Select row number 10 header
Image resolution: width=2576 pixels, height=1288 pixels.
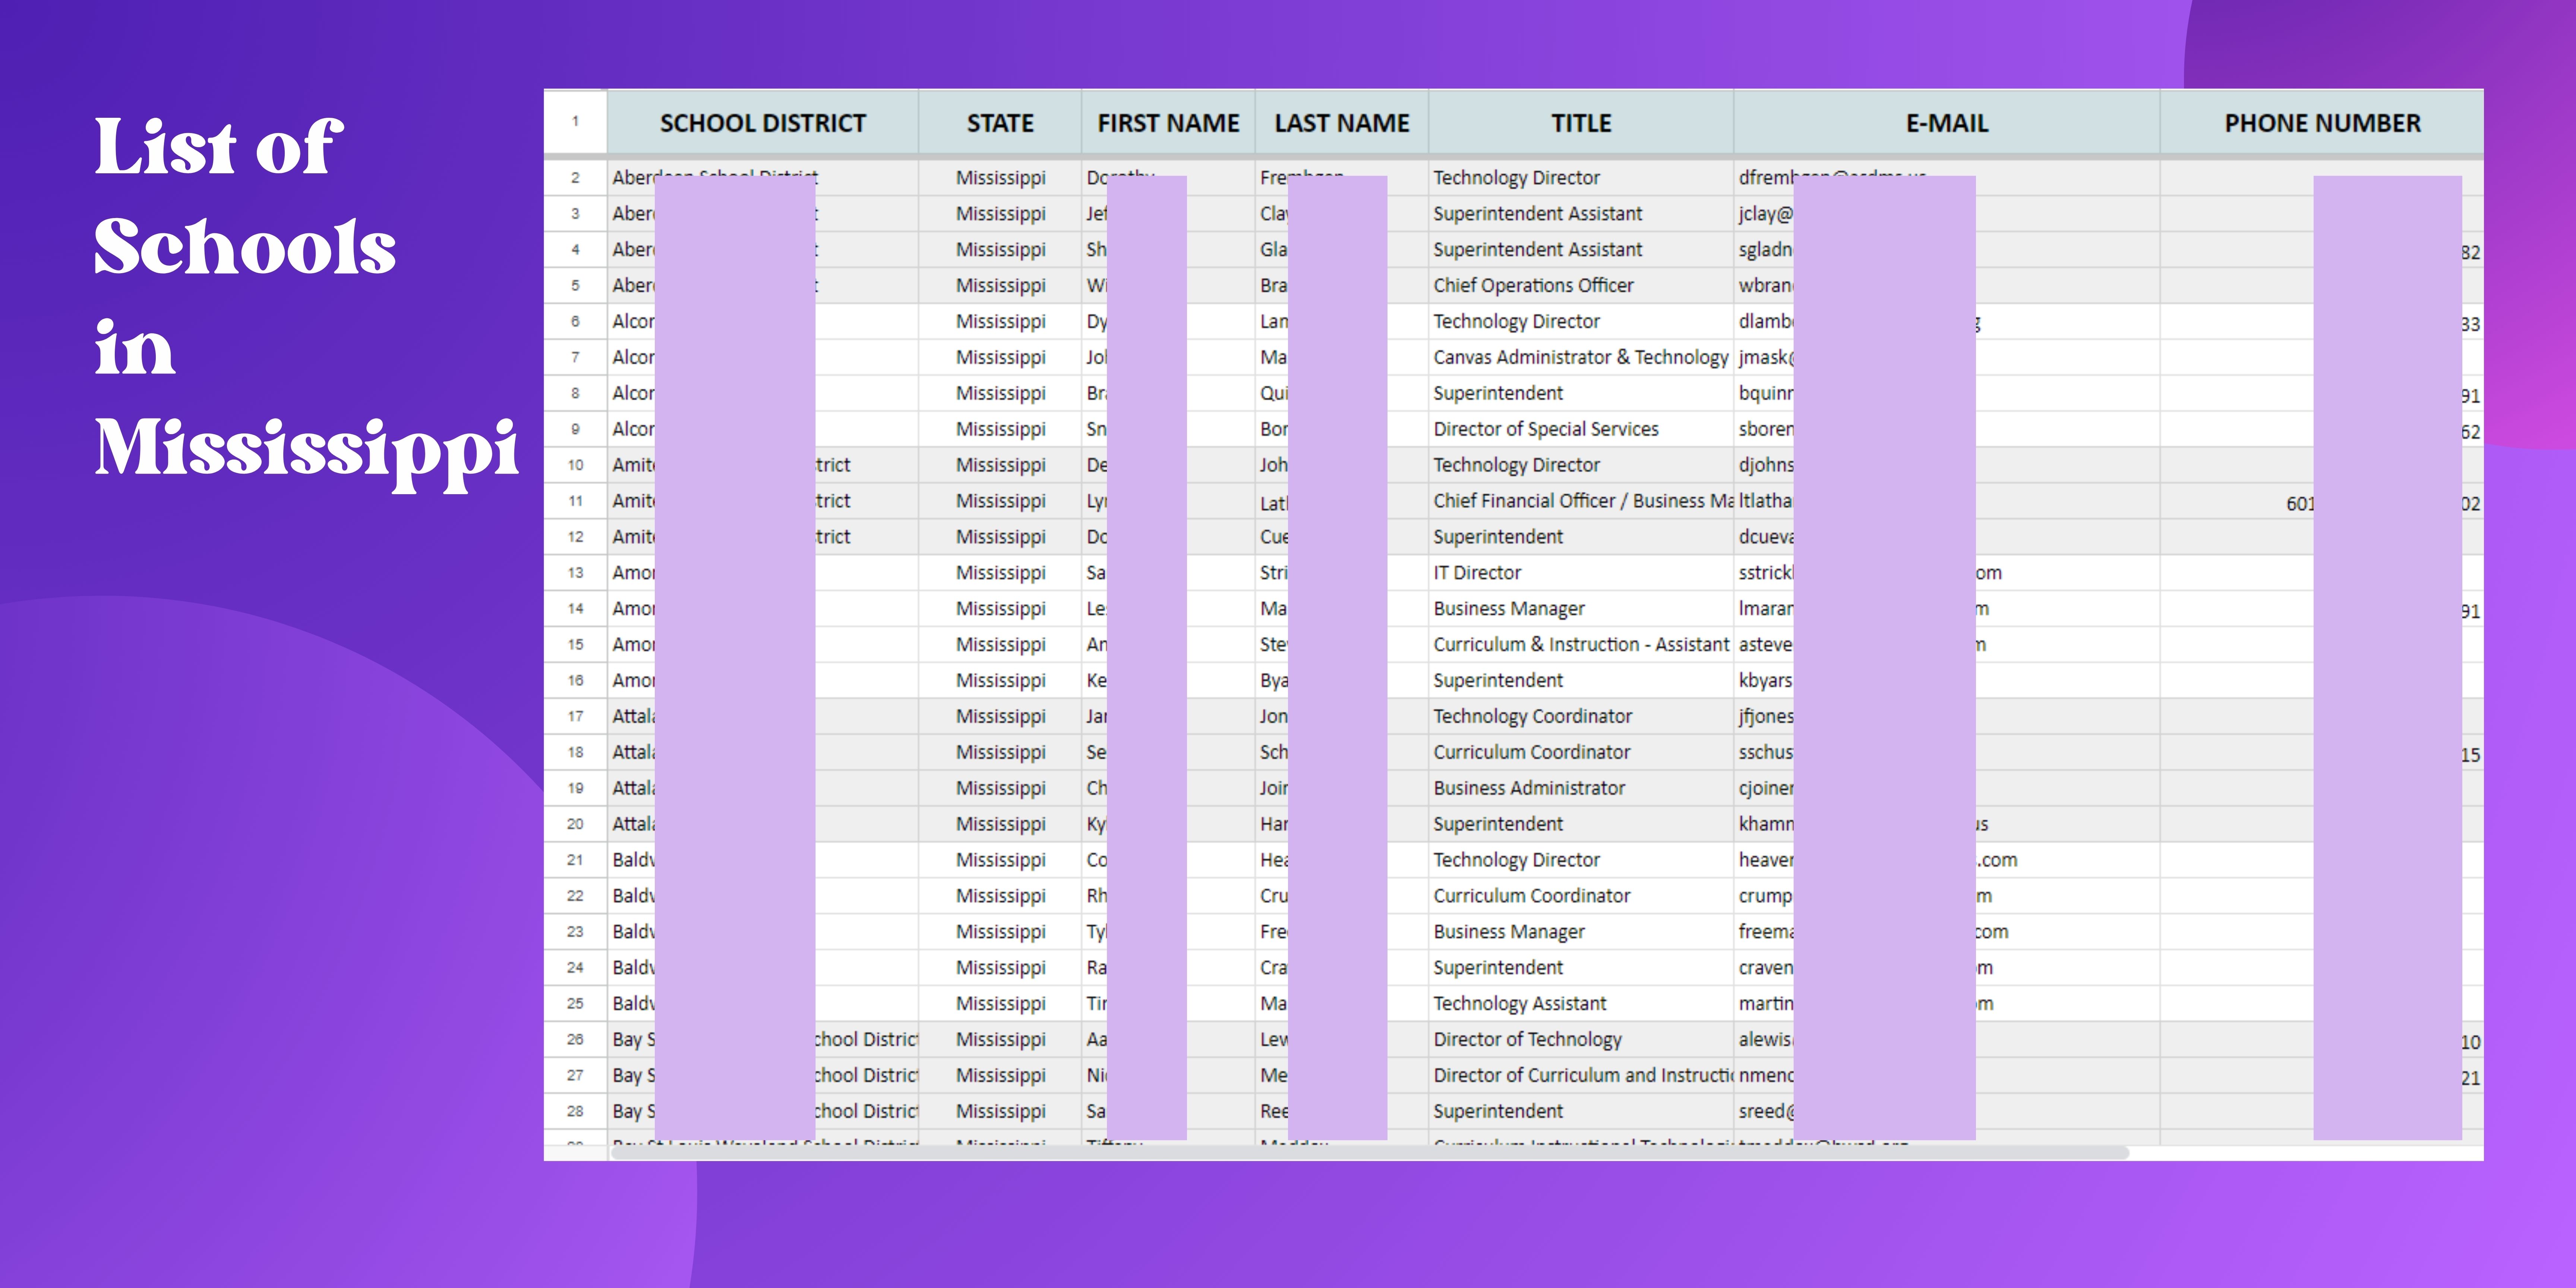coord(575,465)
